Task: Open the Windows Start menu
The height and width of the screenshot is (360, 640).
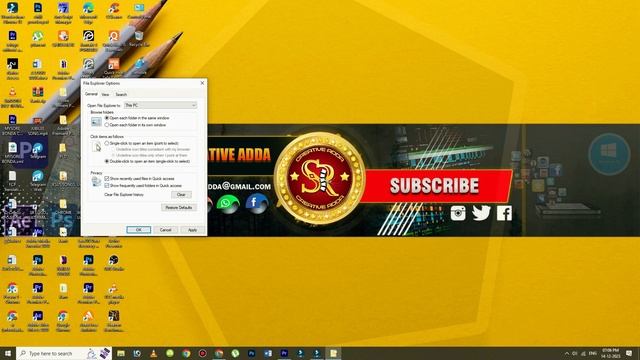Action: click(x=8, y=353)
